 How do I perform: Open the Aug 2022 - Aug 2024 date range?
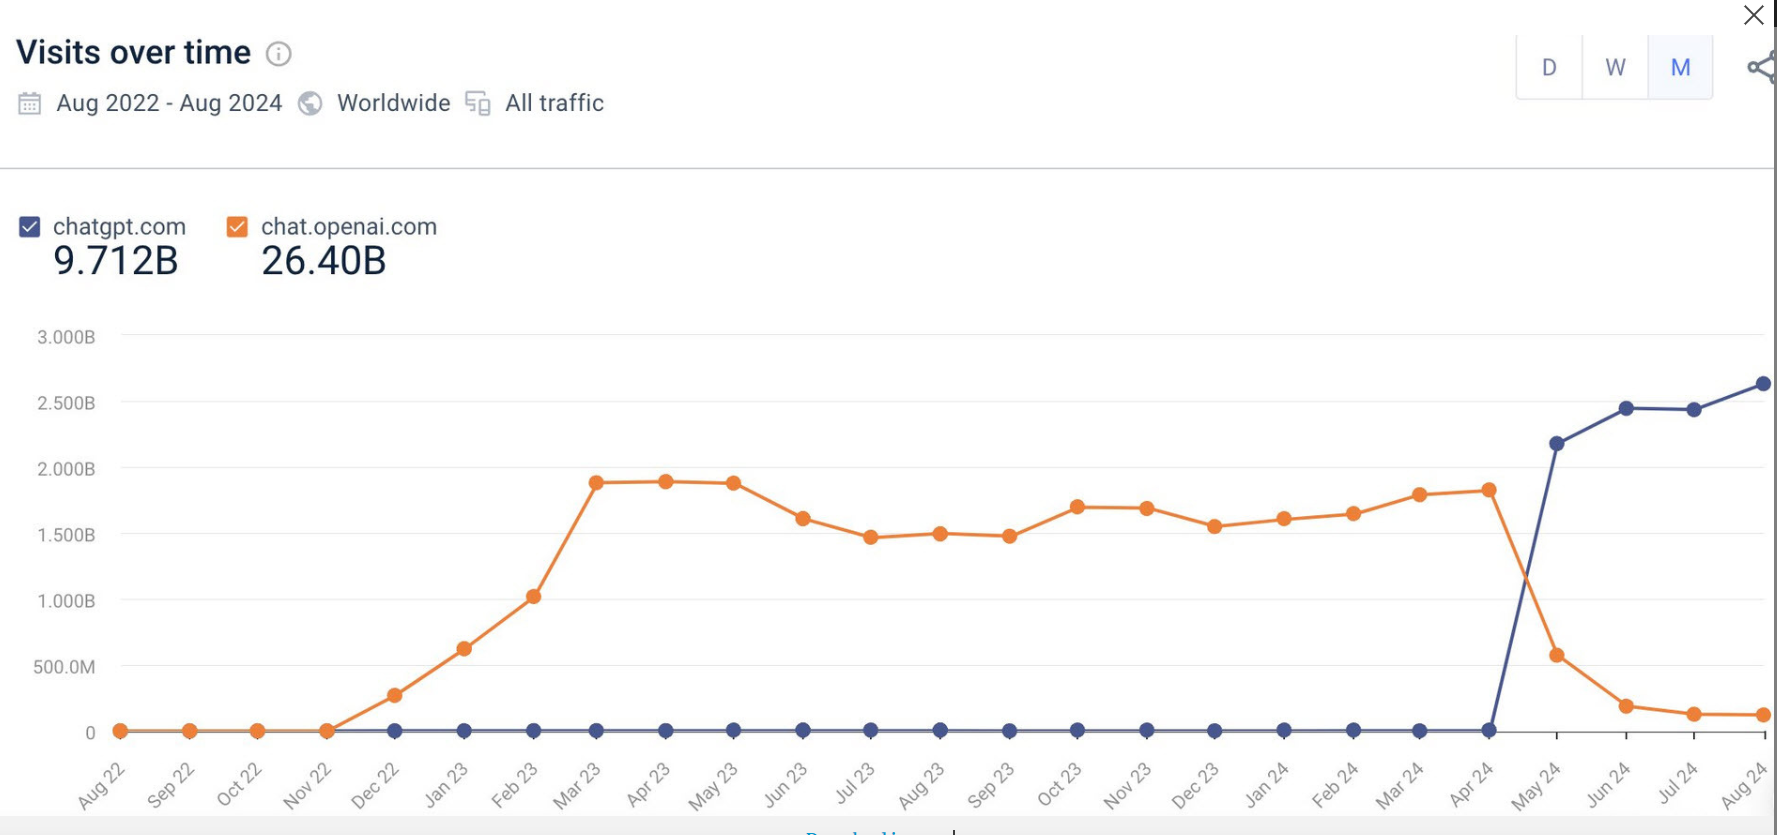point(169,103)
